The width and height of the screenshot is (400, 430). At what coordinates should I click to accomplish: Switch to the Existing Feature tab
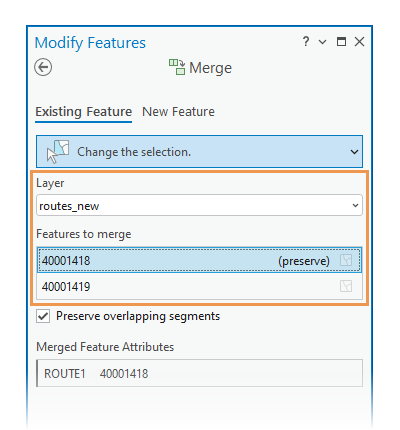coord(84,112)
